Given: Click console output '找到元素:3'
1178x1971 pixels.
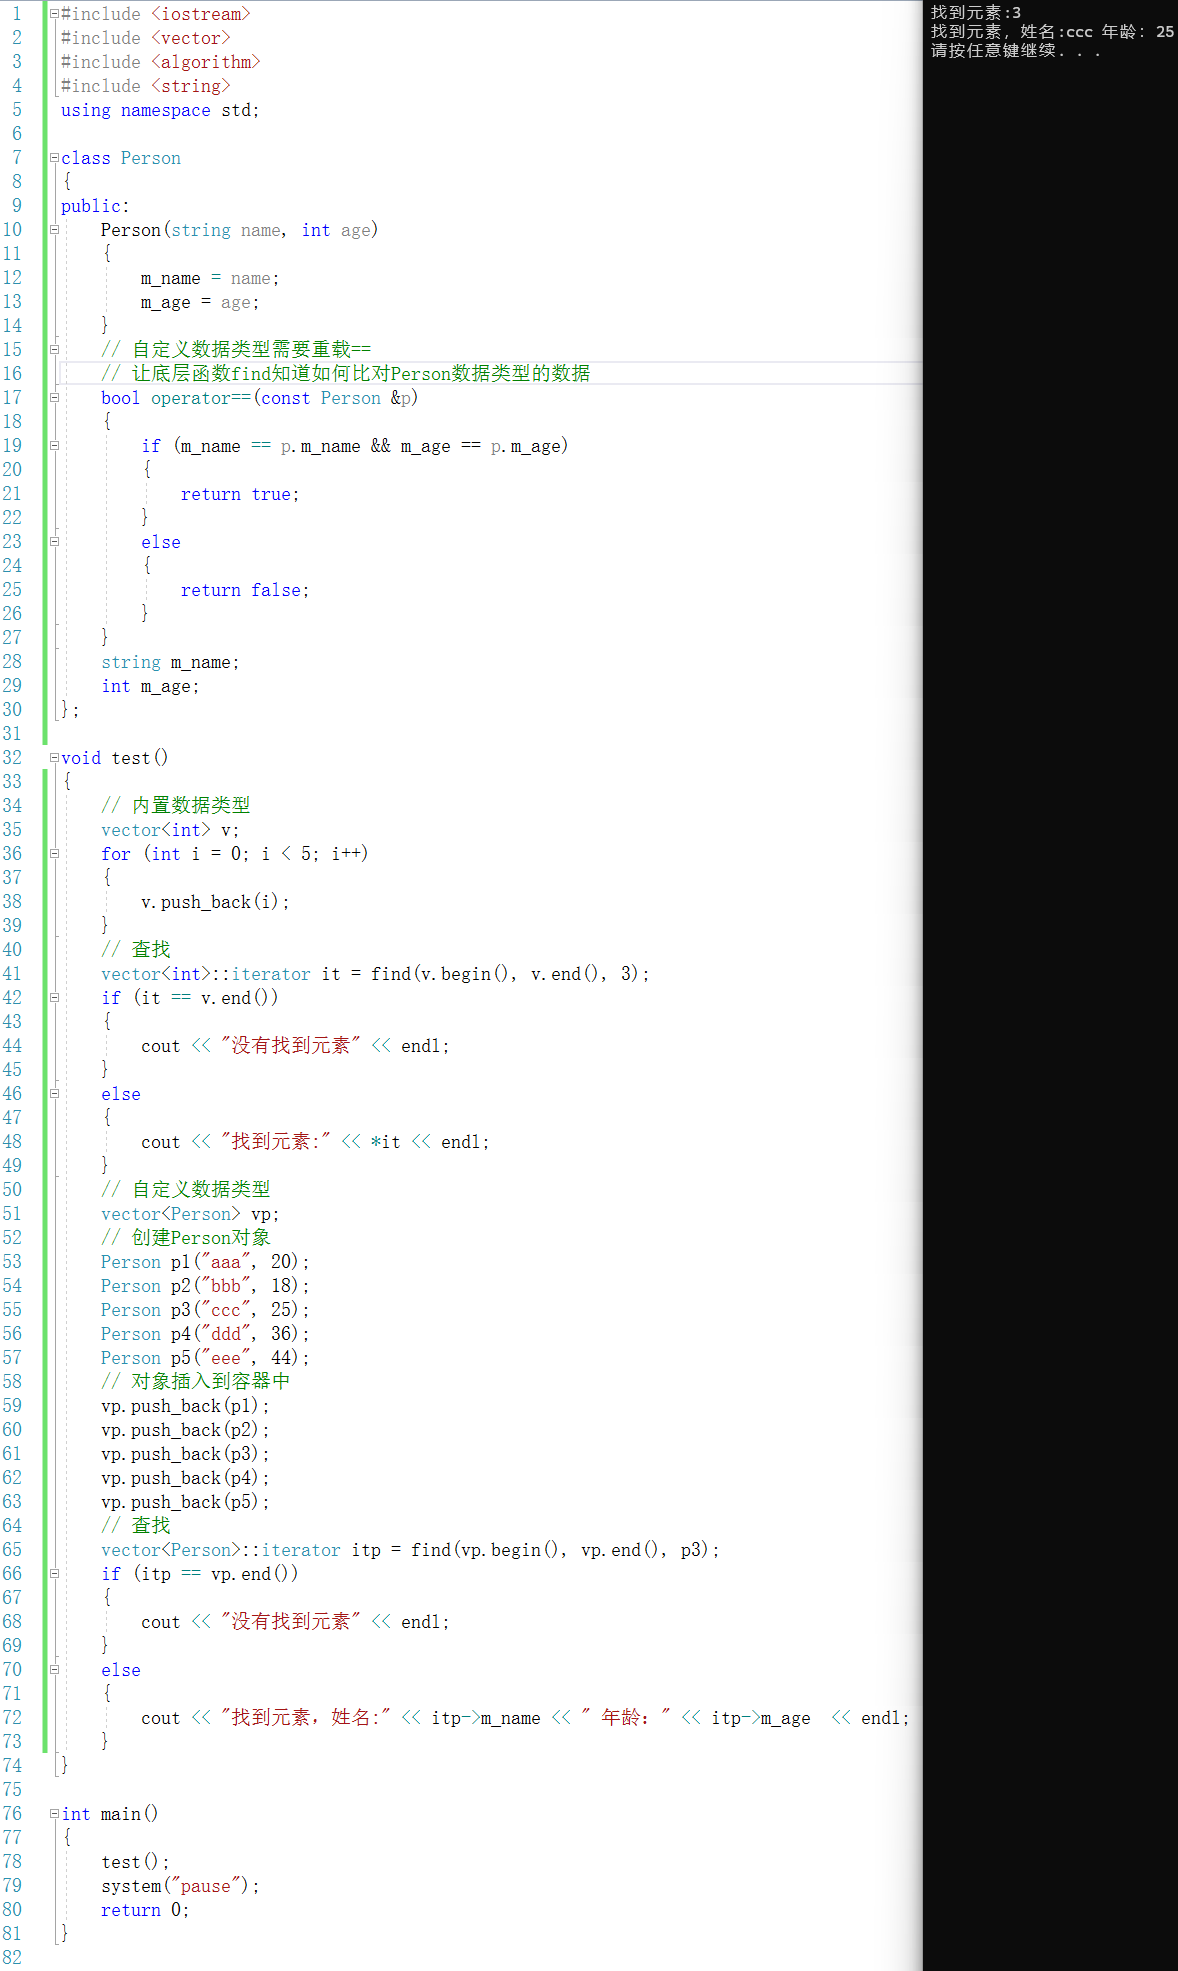Looking at the screenshot, I should (x=976, y=13).
